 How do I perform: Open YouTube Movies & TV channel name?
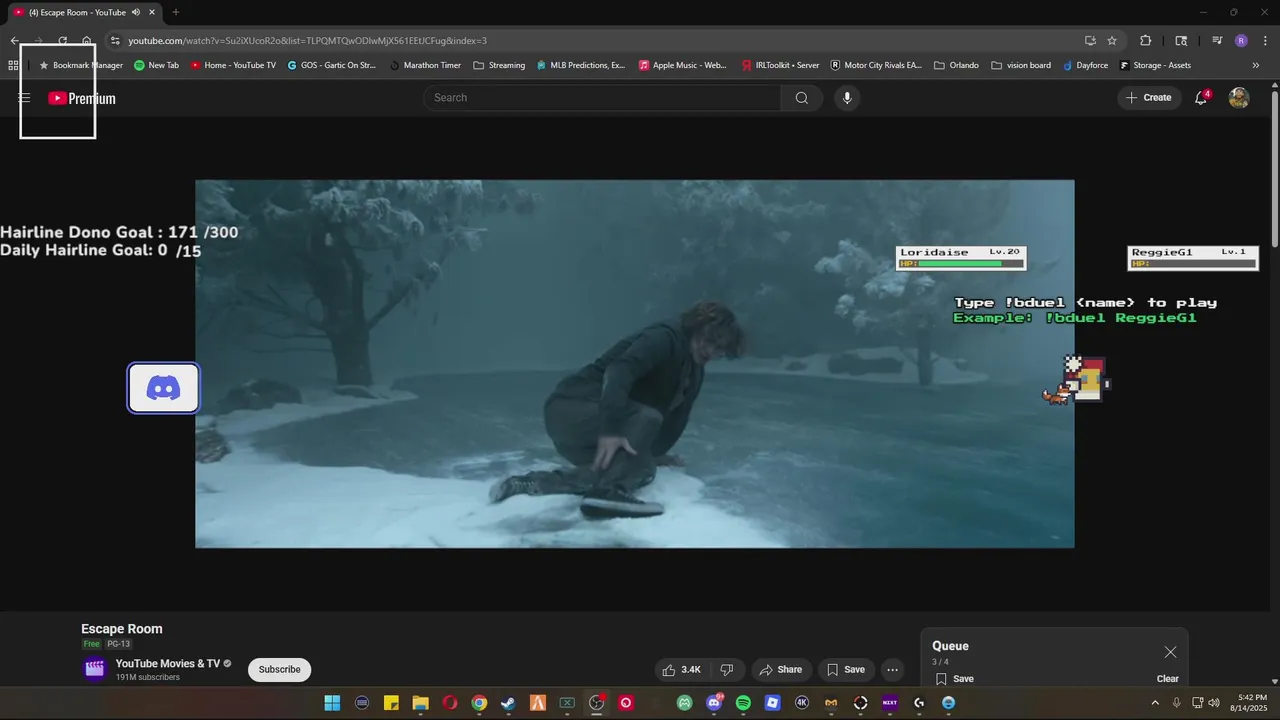click(167, 664)
